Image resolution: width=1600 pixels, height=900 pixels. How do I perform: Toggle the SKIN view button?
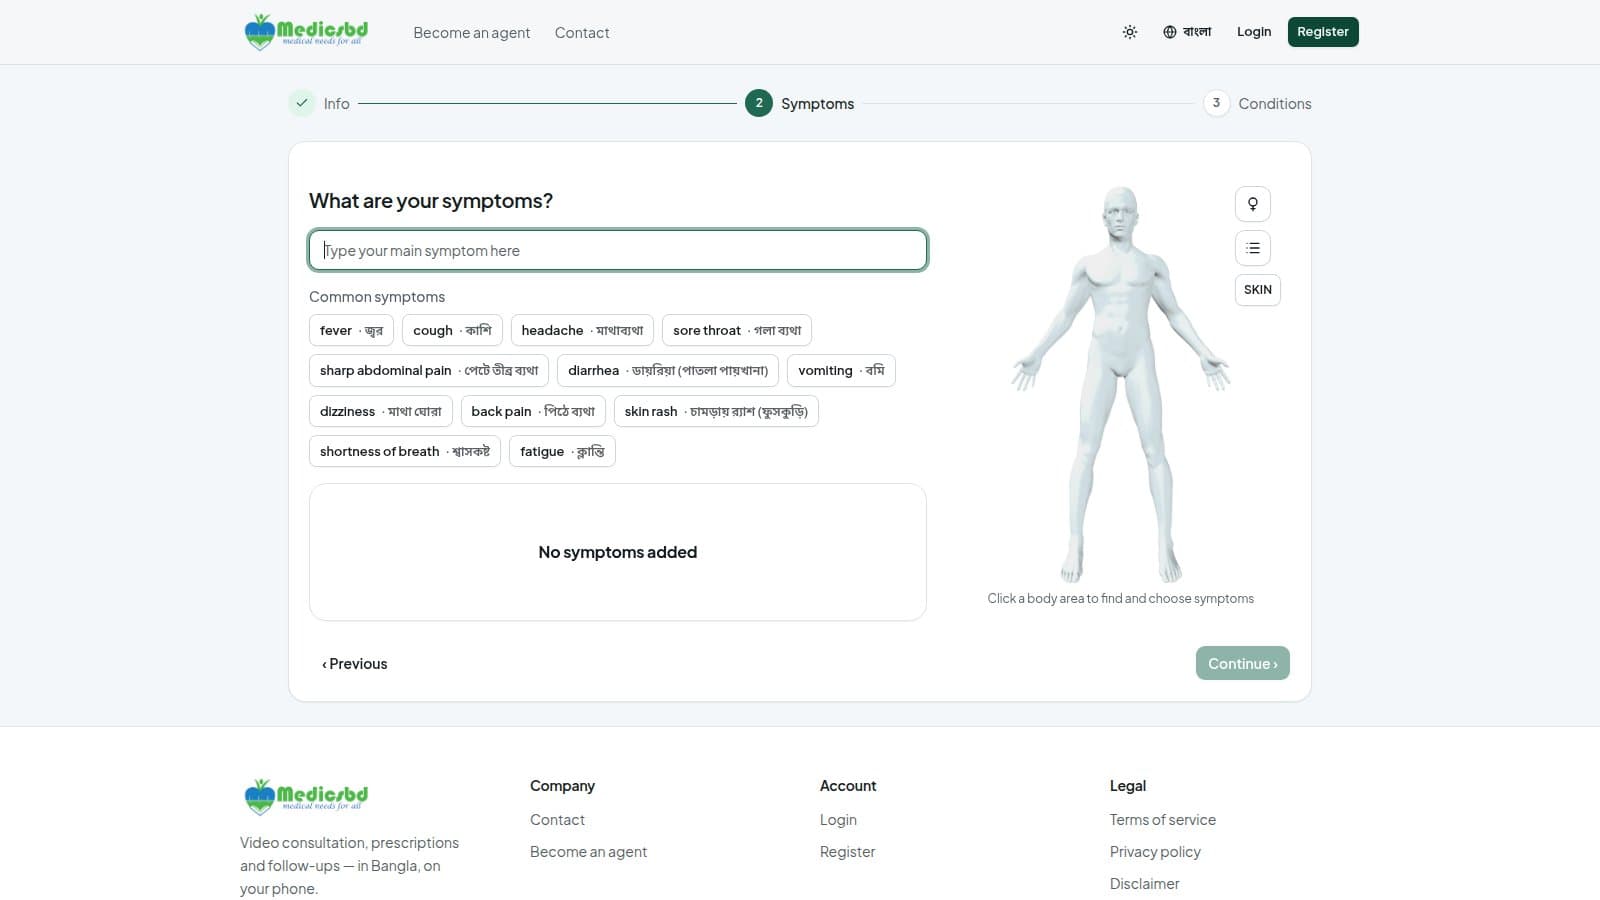coord(1258,290)
